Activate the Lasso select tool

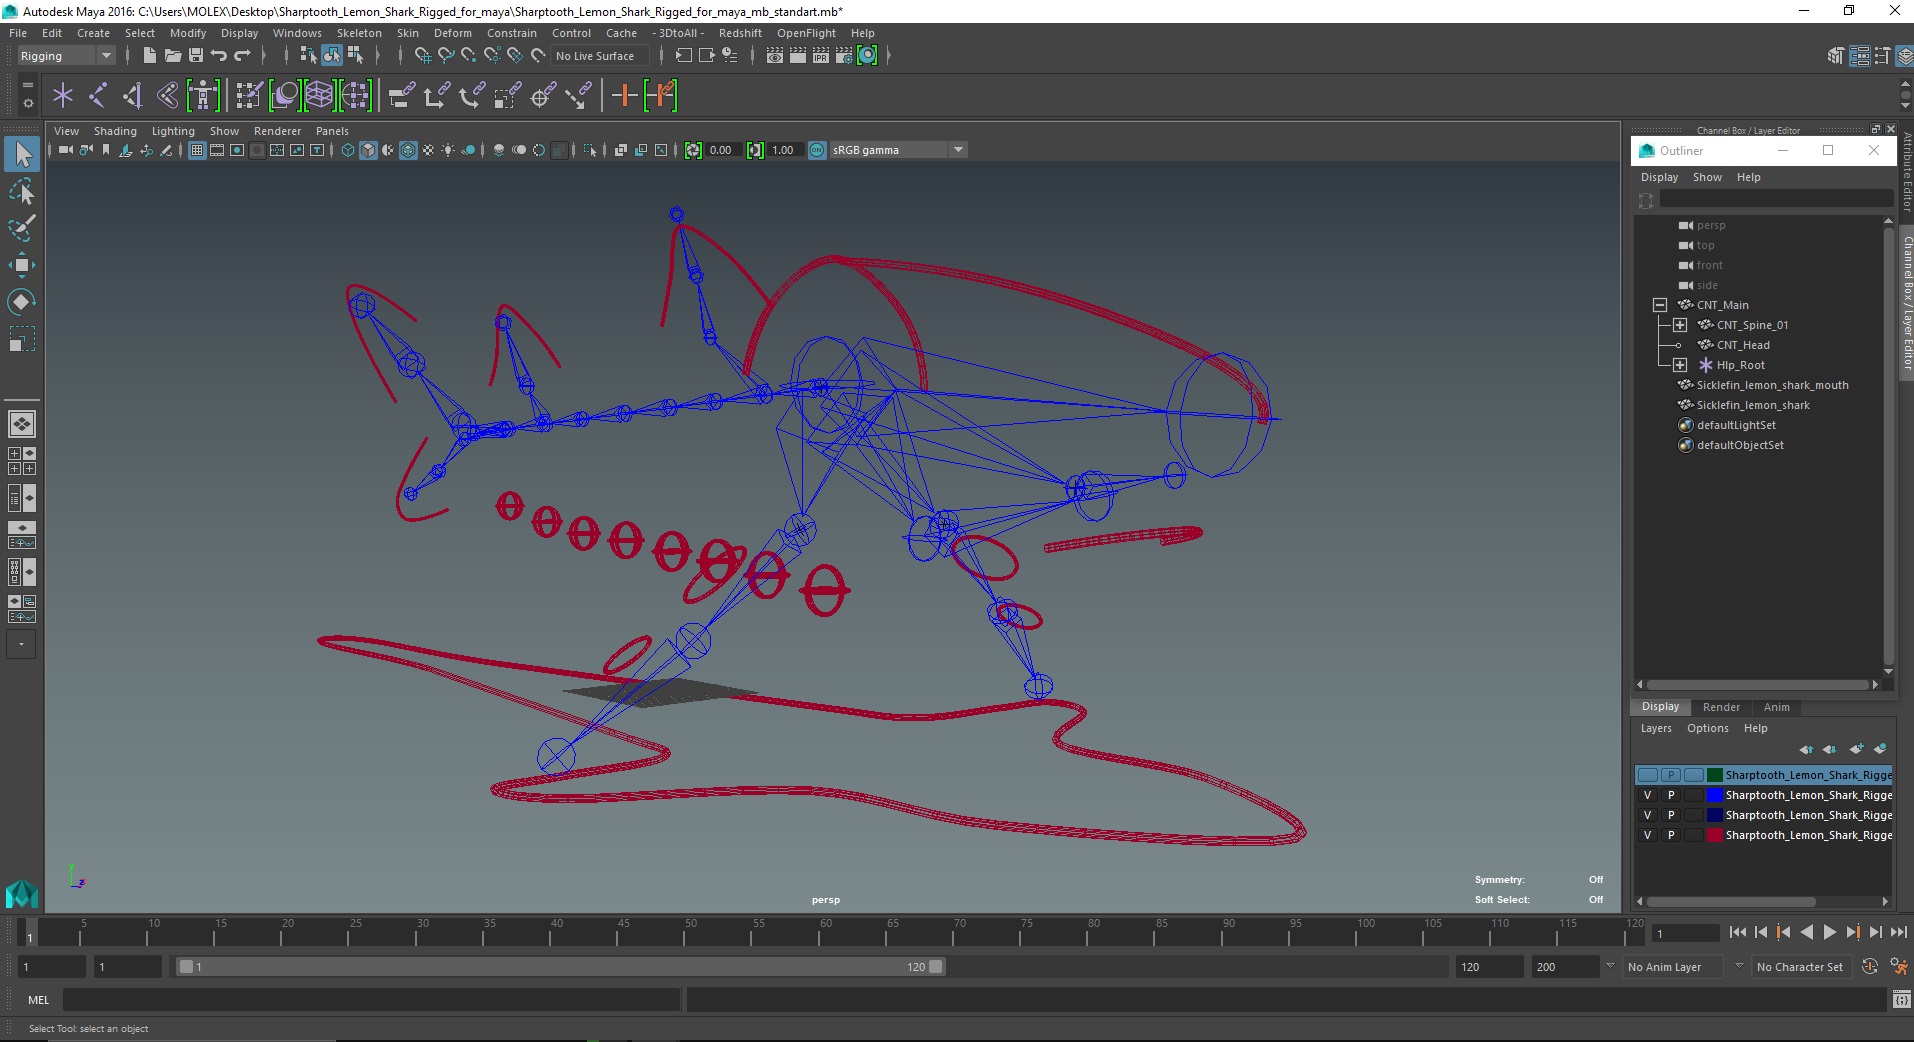point(22,191)
